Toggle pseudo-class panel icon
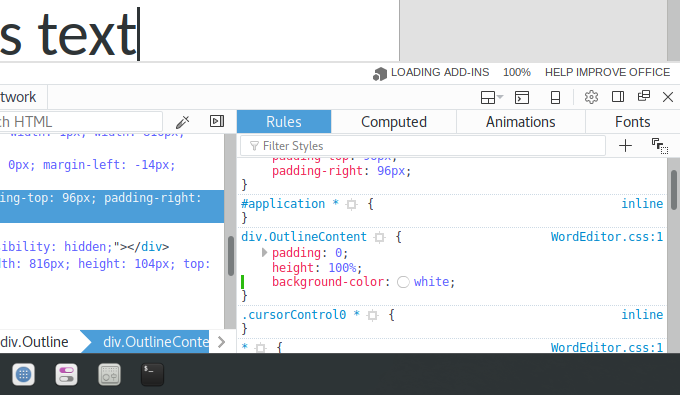680x395 pixels. point(660,146)
